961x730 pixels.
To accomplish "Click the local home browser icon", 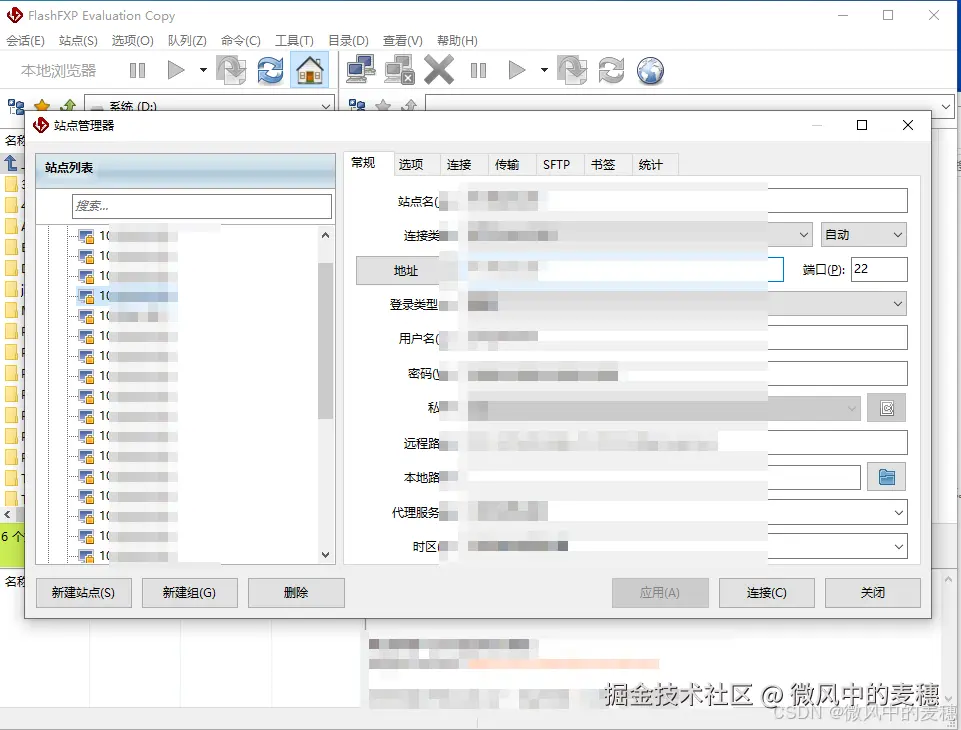I will pos(310,70).
